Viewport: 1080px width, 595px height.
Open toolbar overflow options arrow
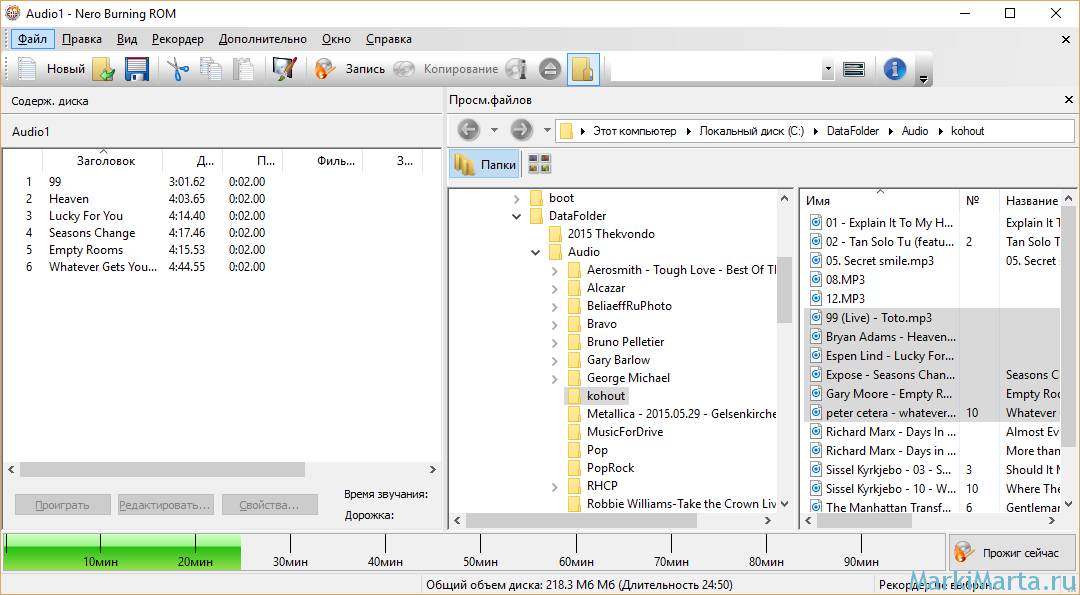pos(924,79)
